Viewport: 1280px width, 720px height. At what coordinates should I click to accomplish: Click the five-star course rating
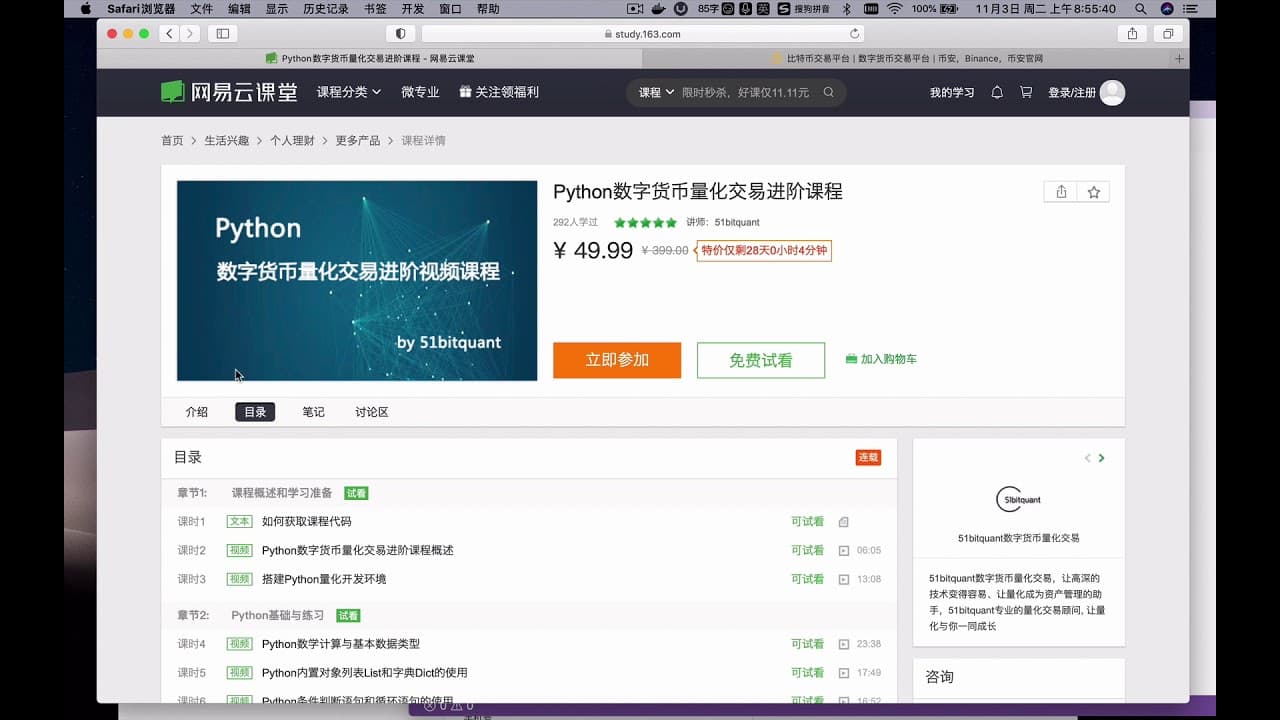[645, 223]
